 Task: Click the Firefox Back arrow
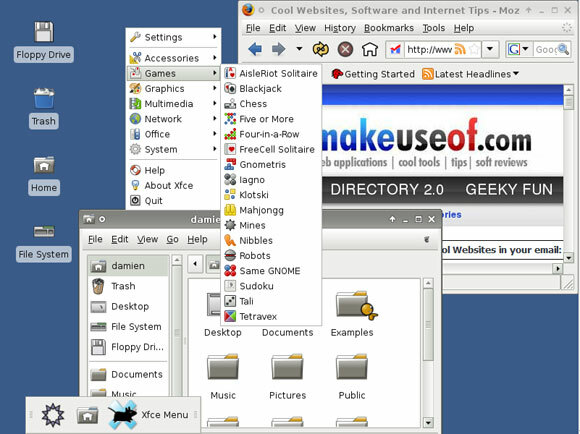pos(255,49)
